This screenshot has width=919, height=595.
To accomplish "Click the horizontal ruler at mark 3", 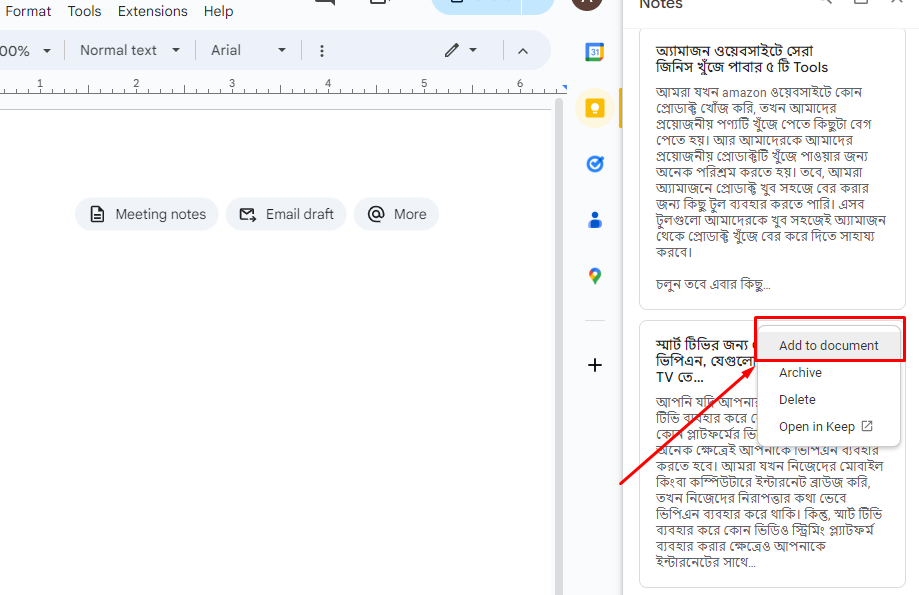I will click(x=232, y=84).
